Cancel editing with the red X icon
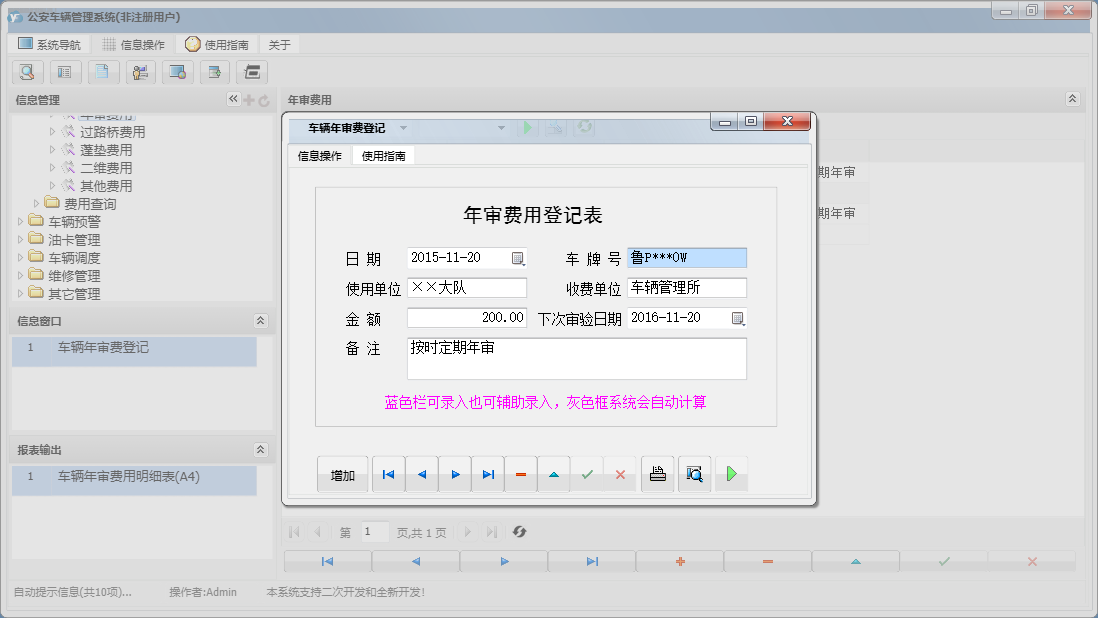 click(621, 473)
